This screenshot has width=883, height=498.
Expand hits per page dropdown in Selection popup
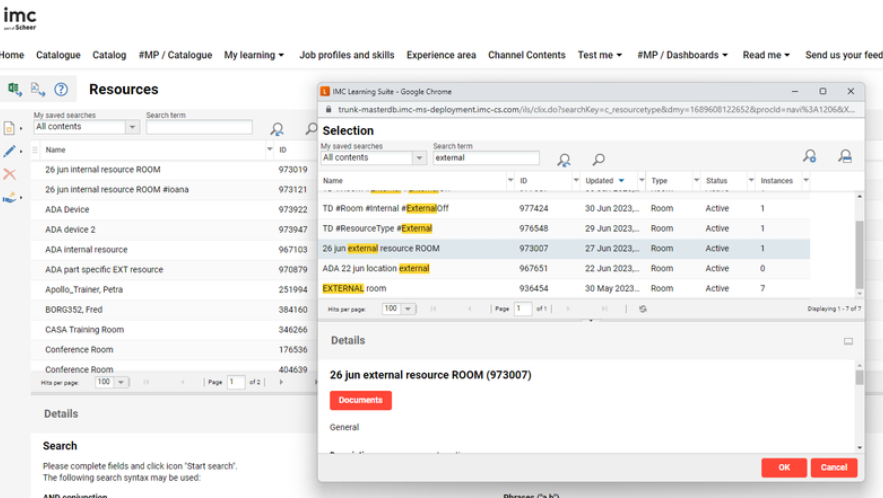click(x=407, y=309)
